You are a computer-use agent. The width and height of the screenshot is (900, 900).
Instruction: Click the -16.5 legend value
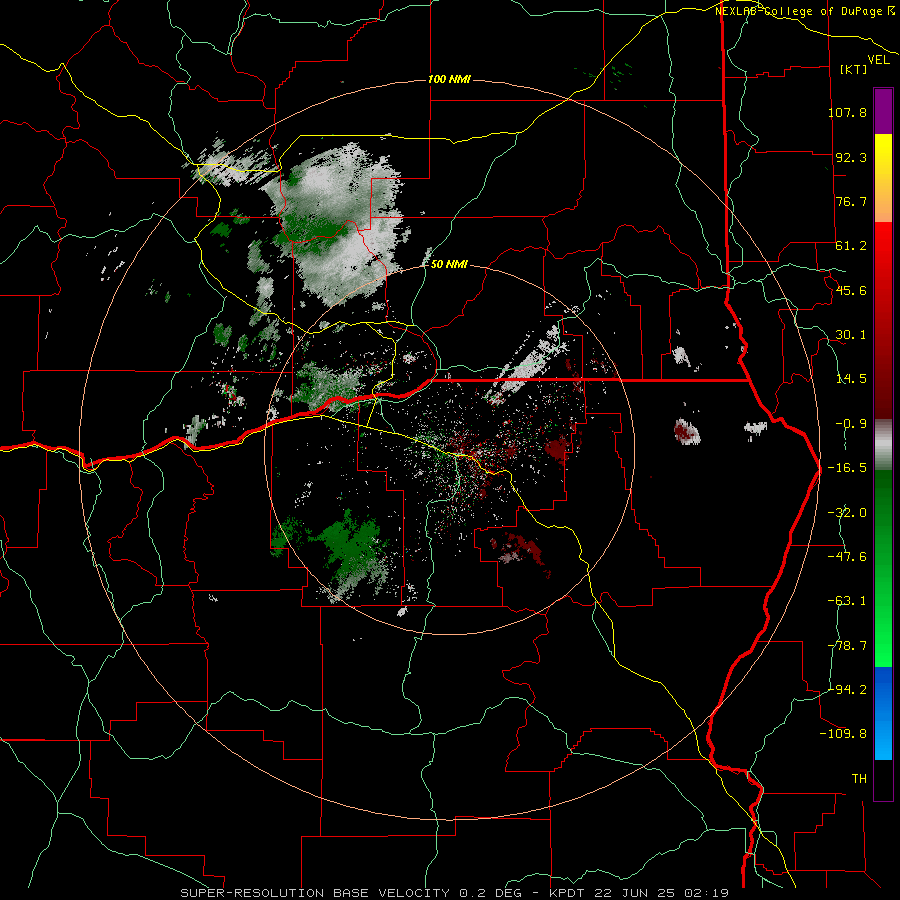click(847, 467)
